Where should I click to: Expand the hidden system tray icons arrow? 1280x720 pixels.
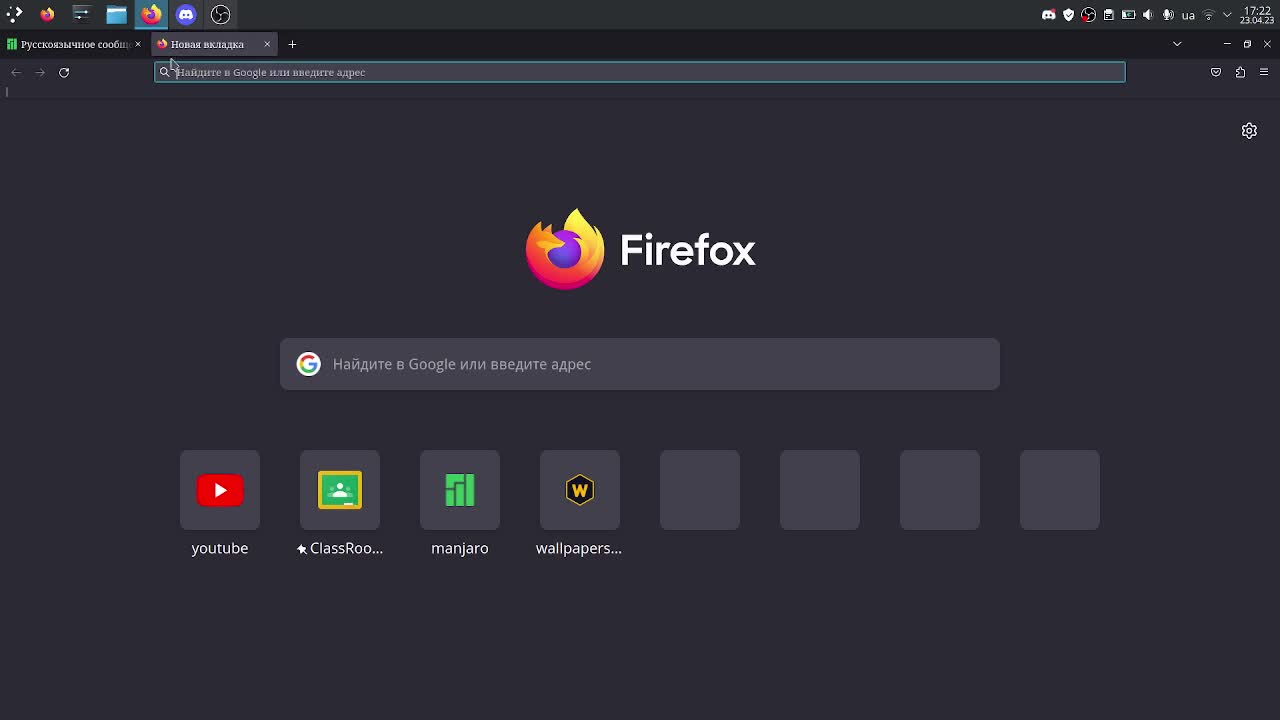coord(1227,15)
